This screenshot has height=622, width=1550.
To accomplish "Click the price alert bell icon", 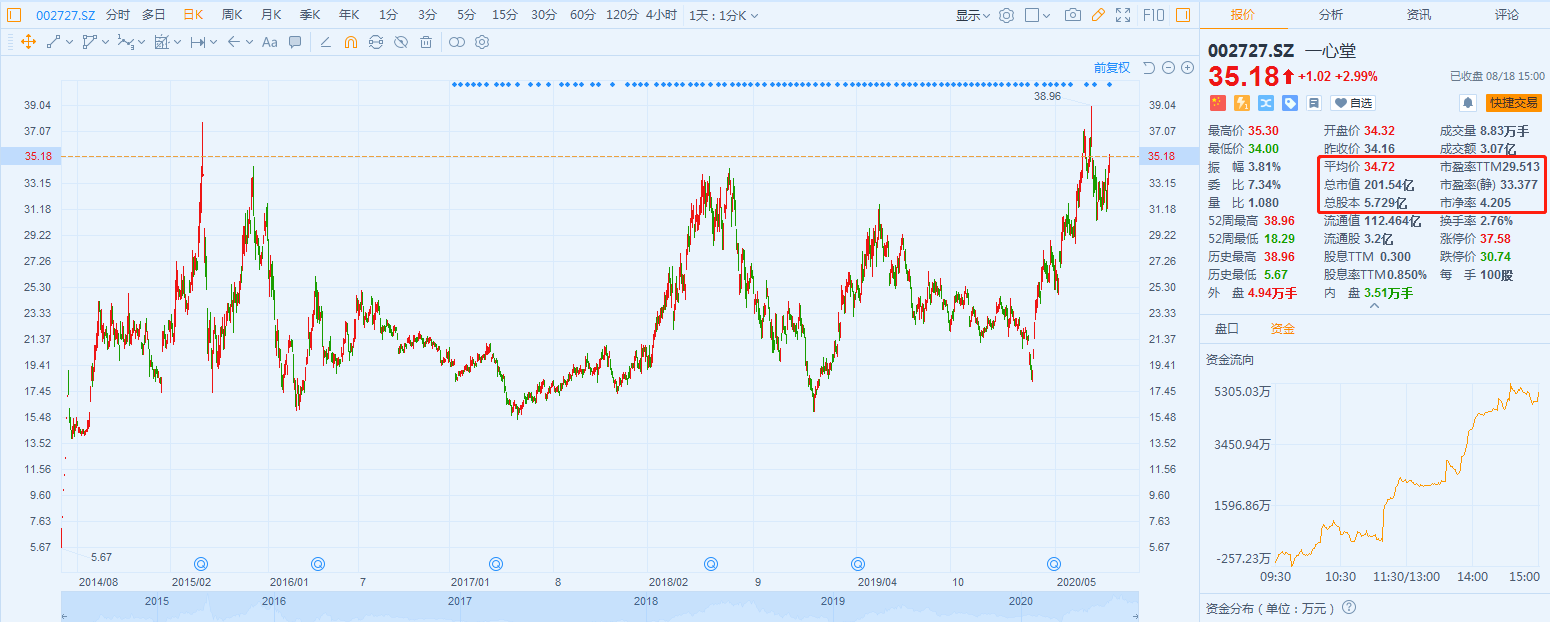I will click(x=1468, y=103).
